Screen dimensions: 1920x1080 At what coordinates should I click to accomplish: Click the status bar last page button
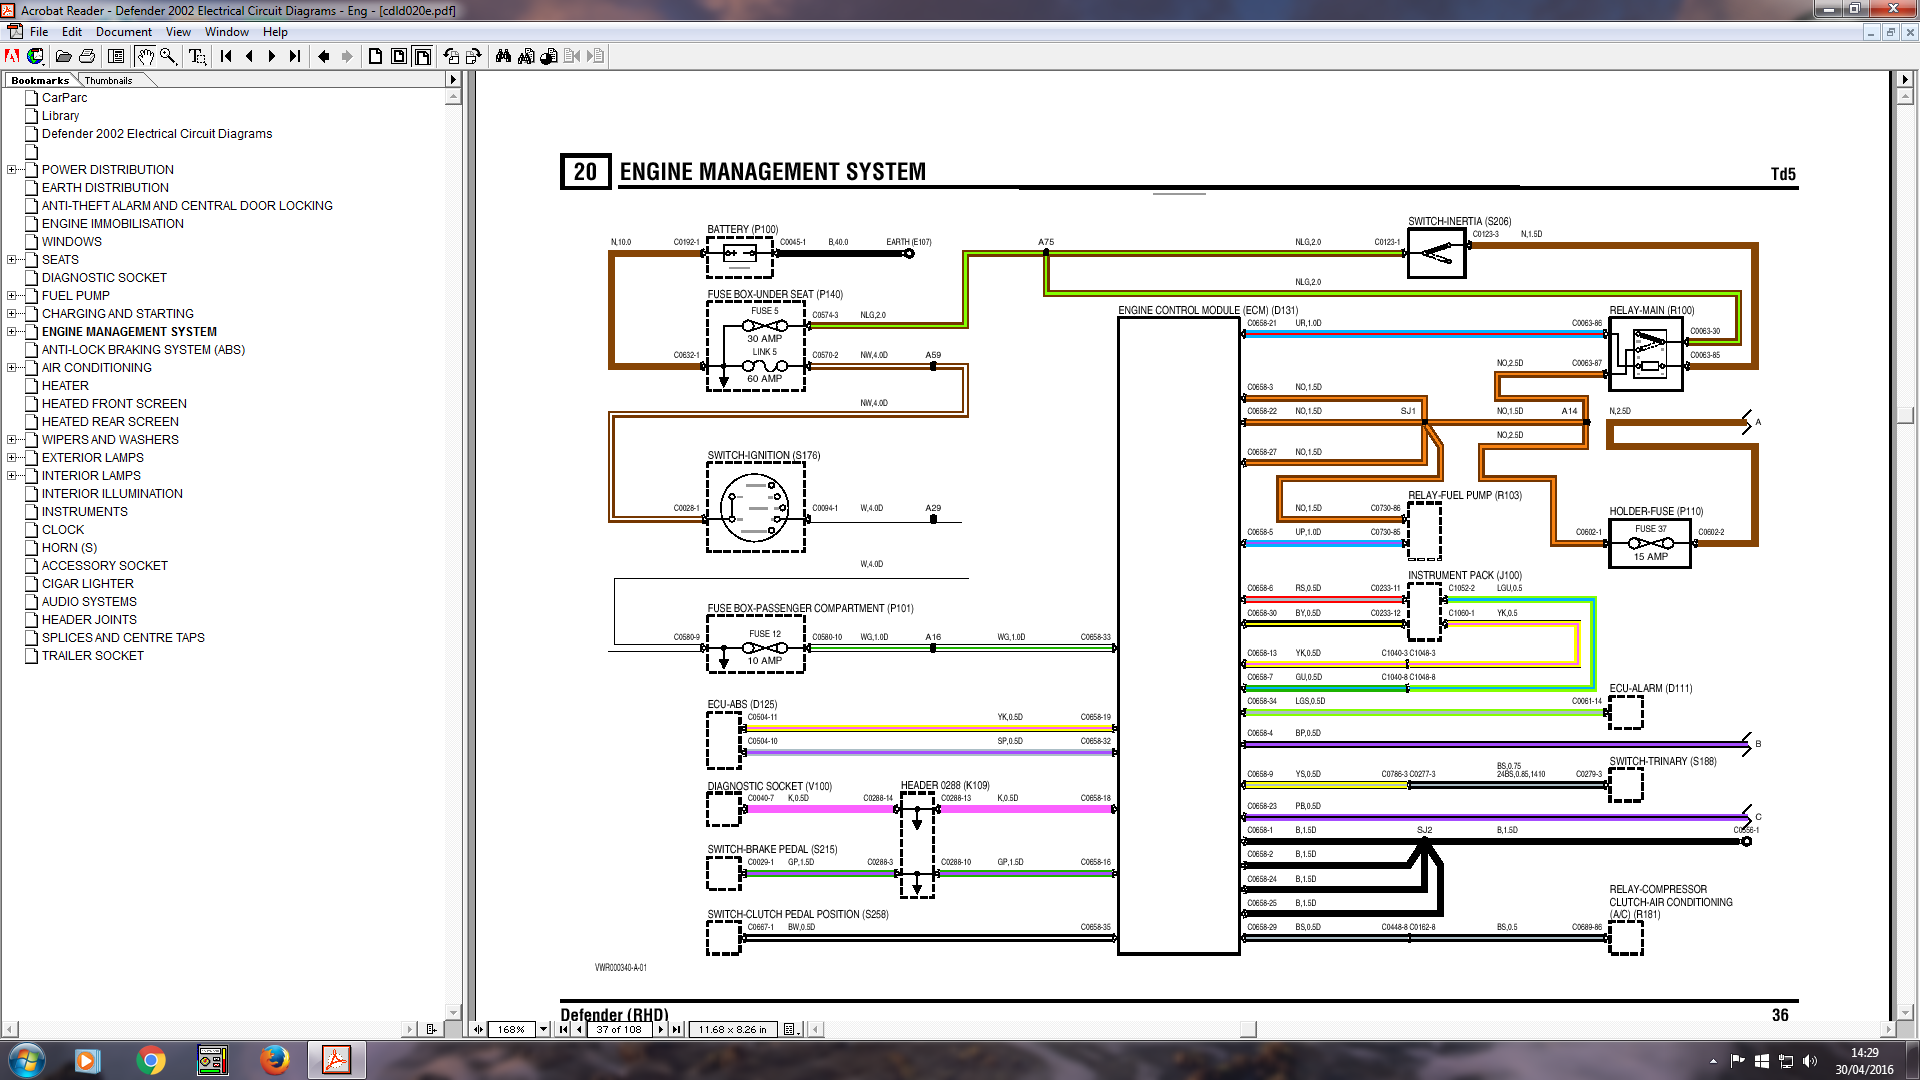[x=677, y=1029]
